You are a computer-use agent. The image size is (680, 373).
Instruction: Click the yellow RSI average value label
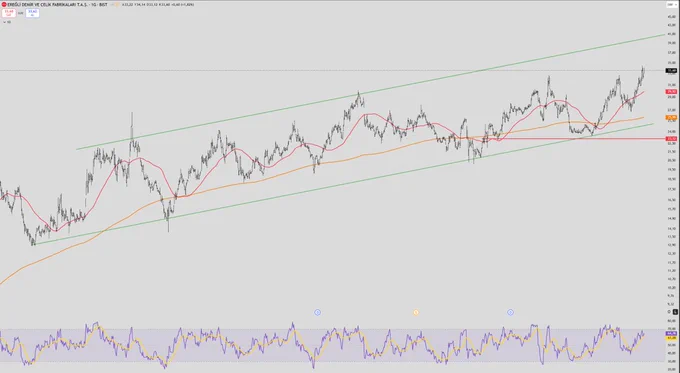click(671, 337)
